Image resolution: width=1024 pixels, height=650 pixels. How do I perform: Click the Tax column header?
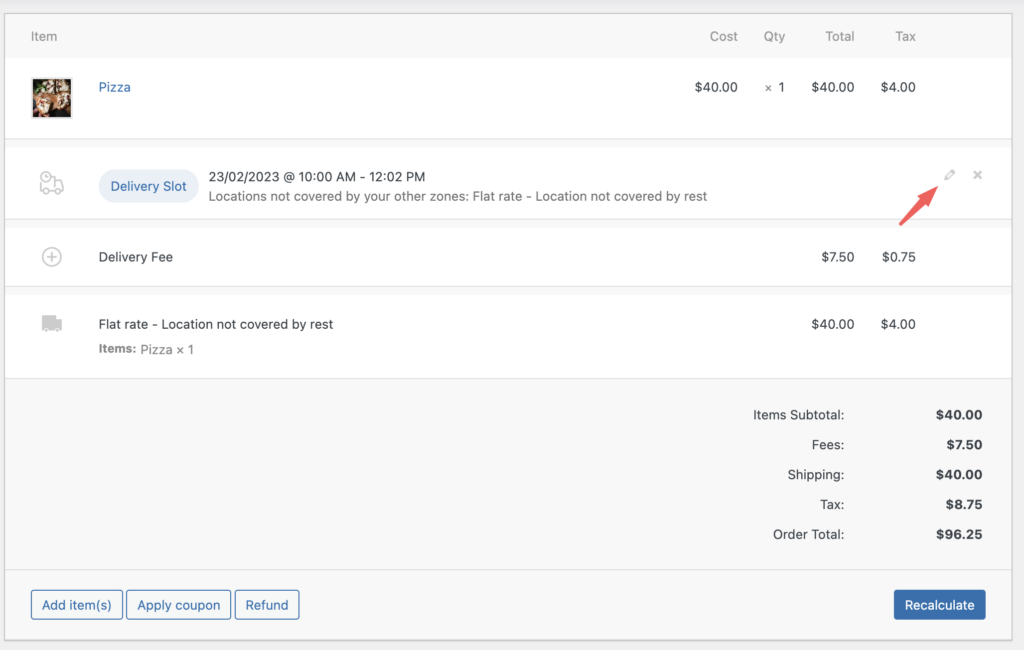coord(905,36)
